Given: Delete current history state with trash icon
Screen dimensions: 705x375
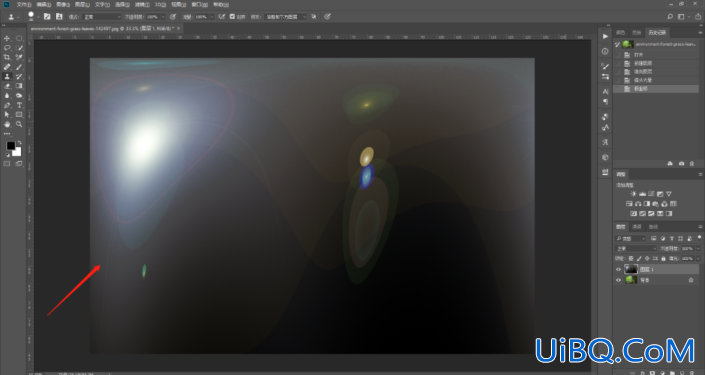Looking at the screenshot, I should [x=692, y=164].
